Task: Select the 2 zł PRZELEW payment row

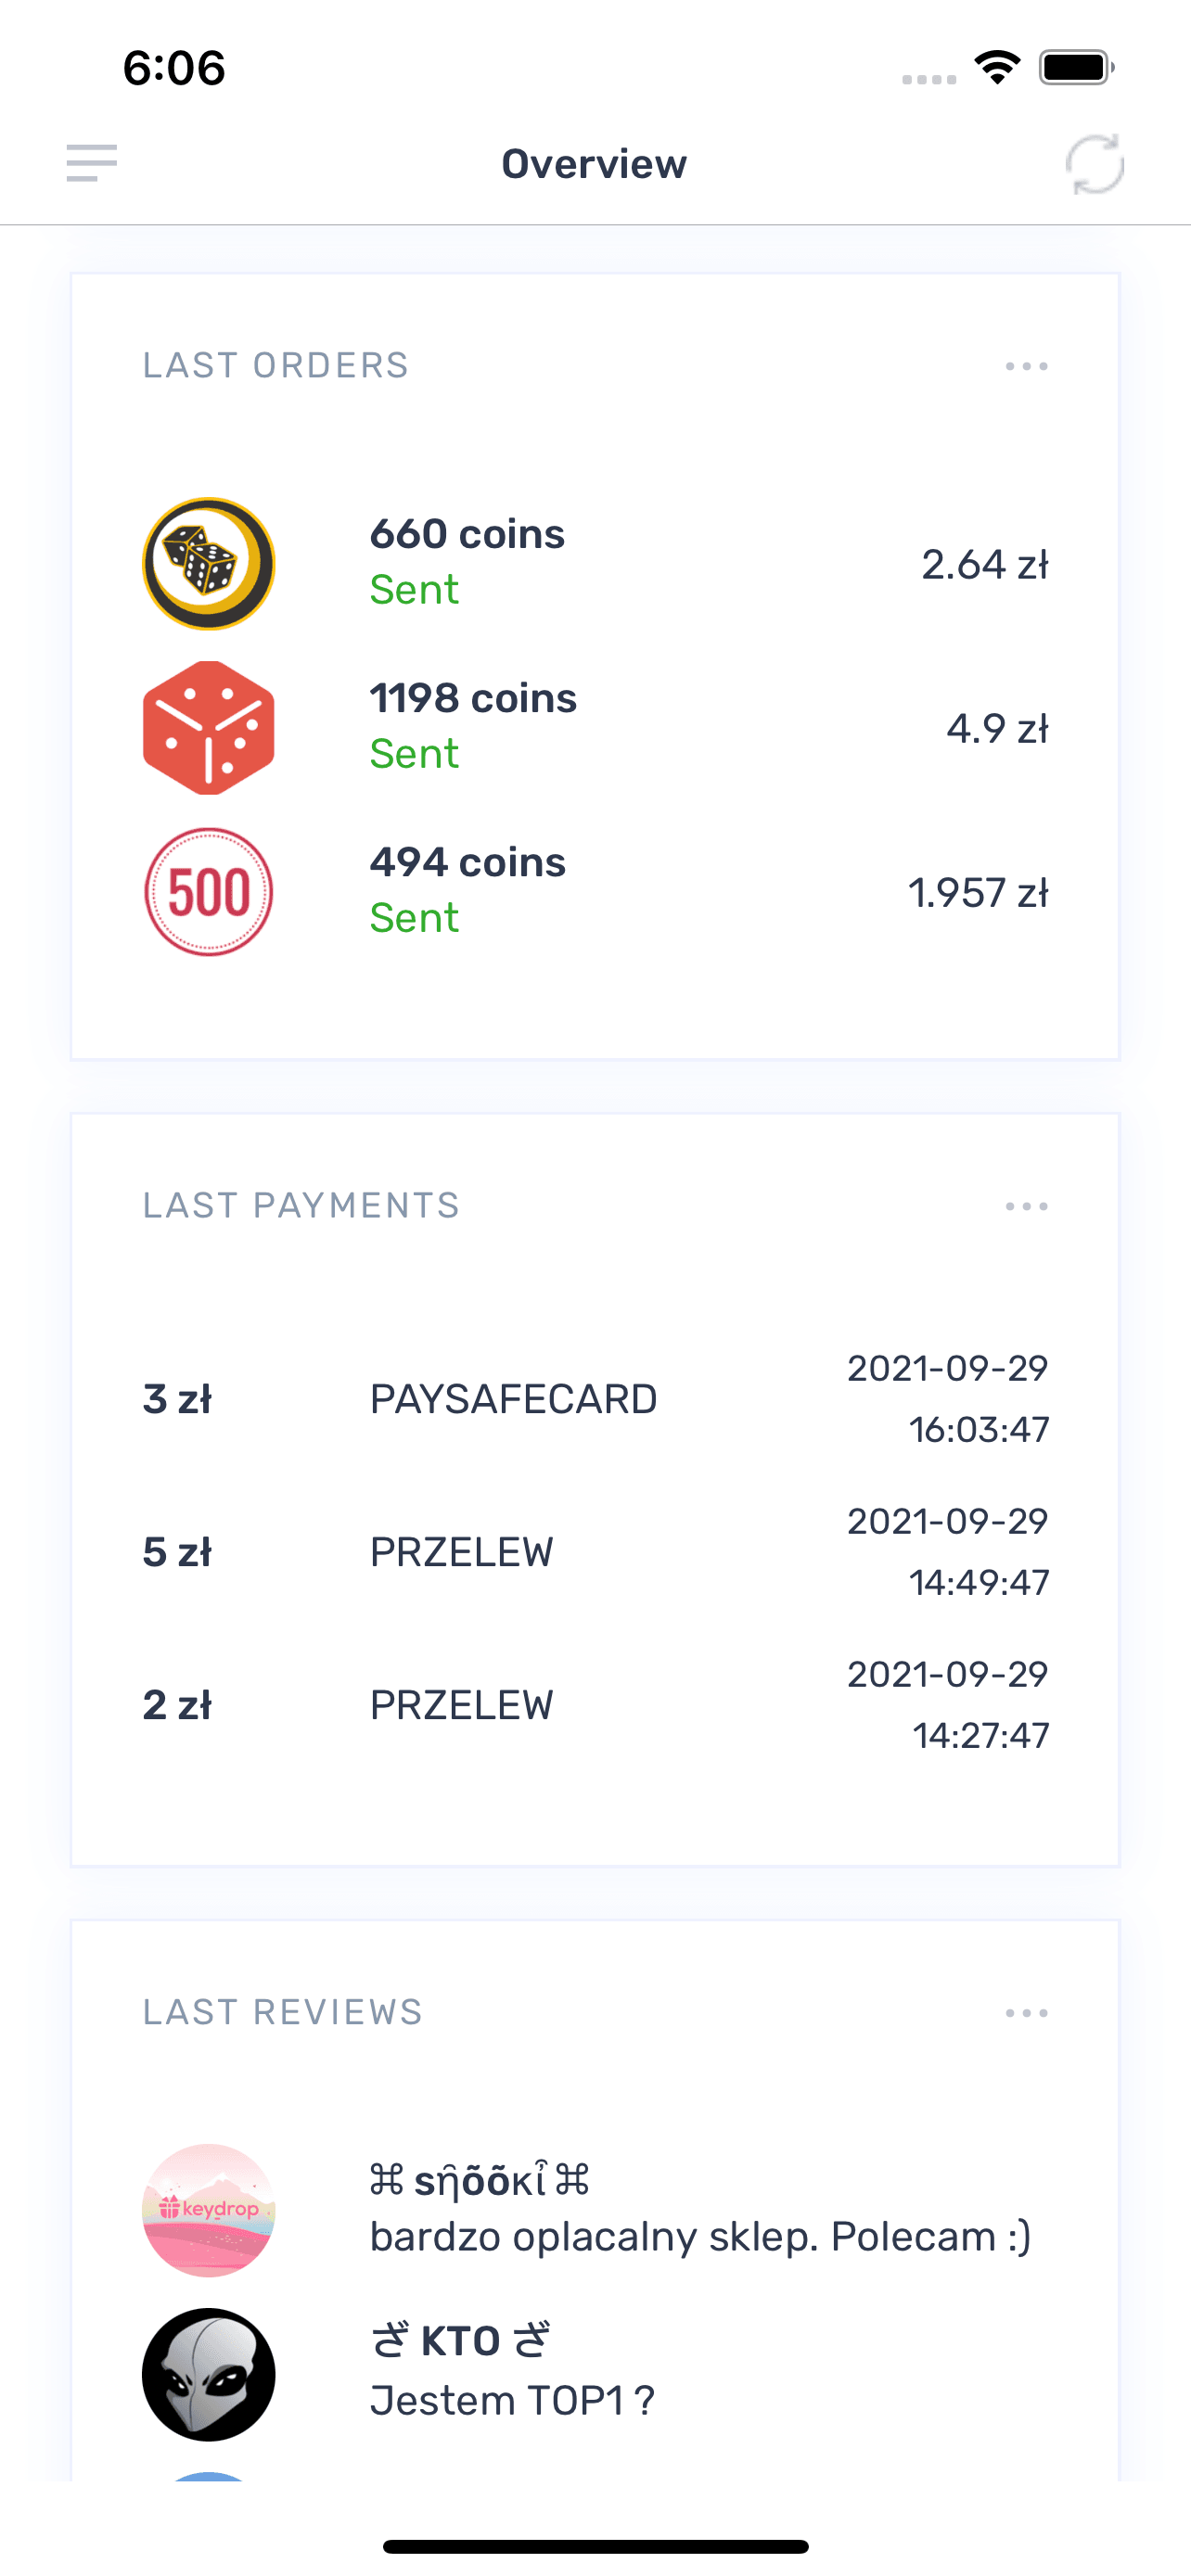Action: (595, 1705)
